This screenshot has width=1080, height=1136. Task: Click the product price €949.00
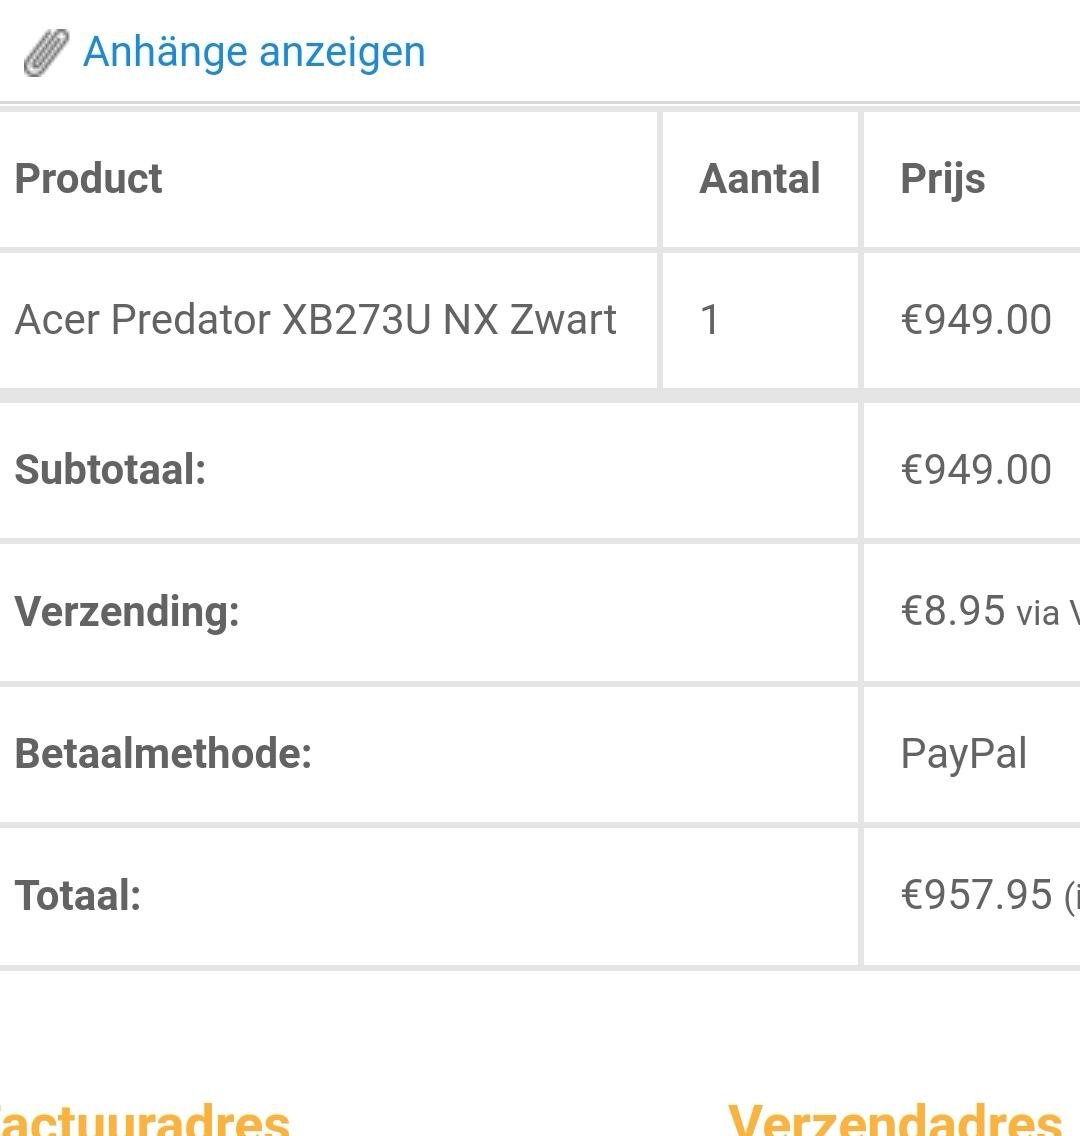(976, 320)
